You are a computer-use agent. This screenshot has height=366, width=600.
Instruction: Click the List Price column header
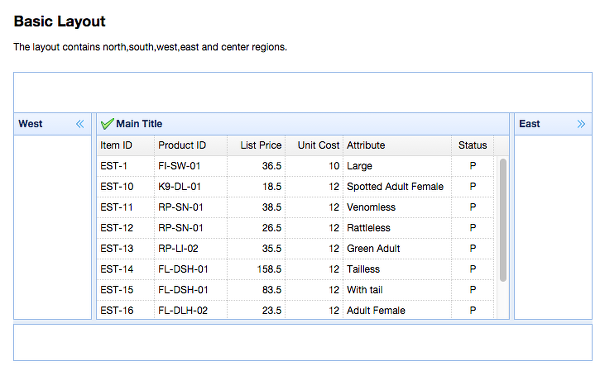pos(256,145)
